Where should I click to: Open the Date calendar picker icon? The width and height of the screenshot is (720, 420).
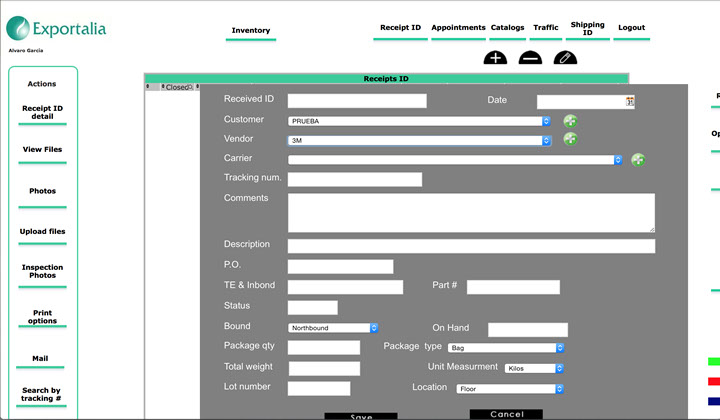pos(630,101)
